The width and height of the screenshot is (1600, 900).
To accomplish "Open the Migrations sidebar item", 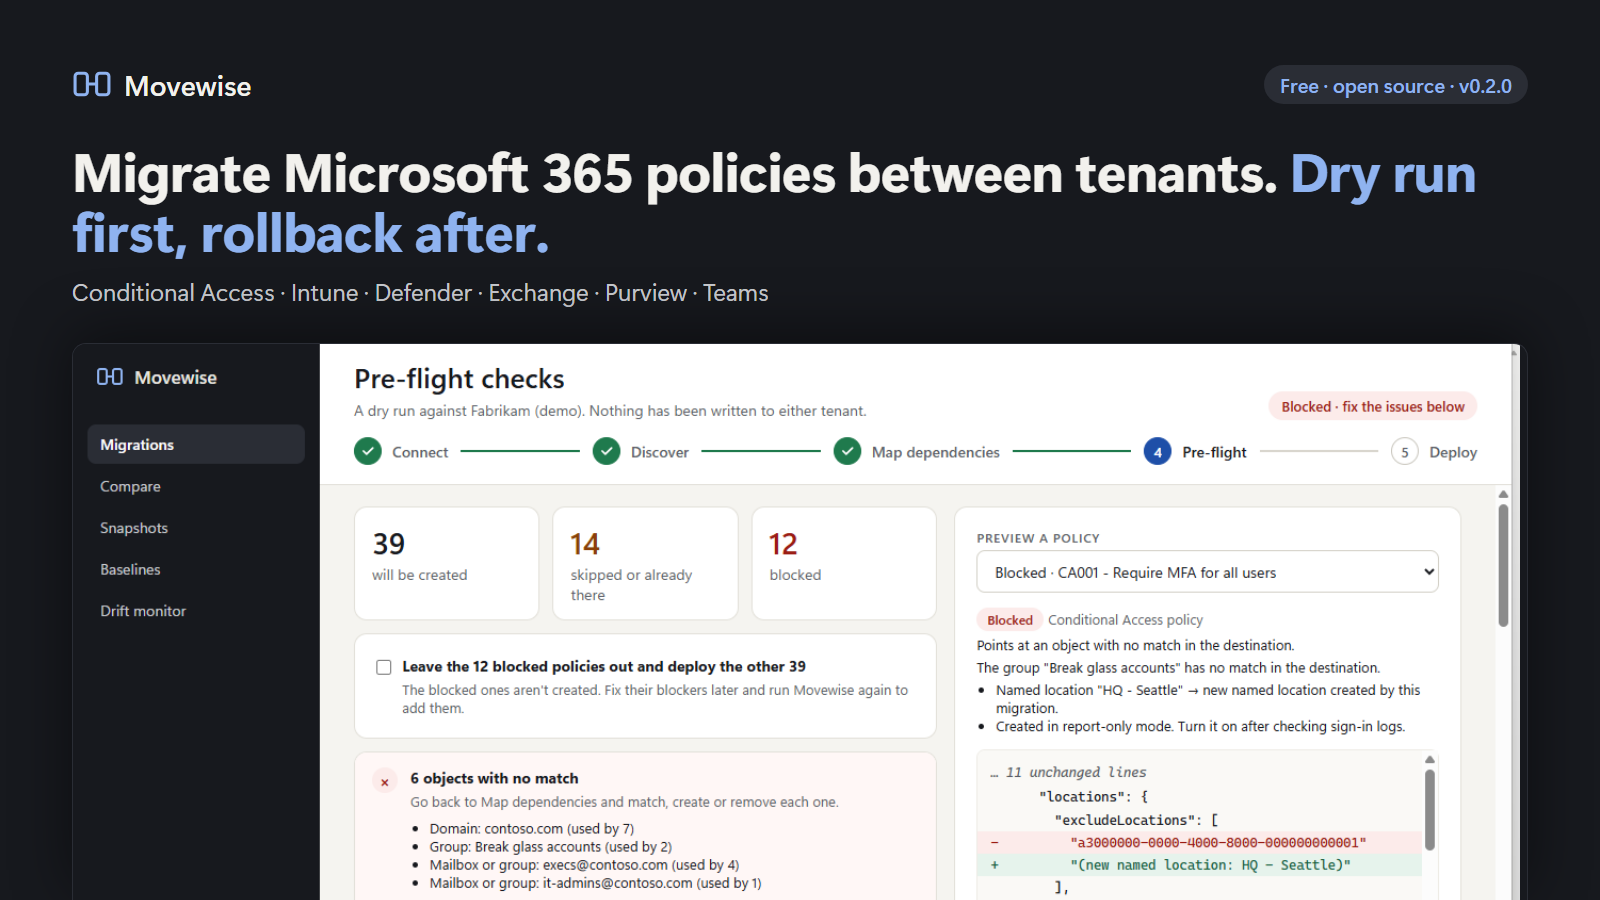I will (x=196, y=444).
